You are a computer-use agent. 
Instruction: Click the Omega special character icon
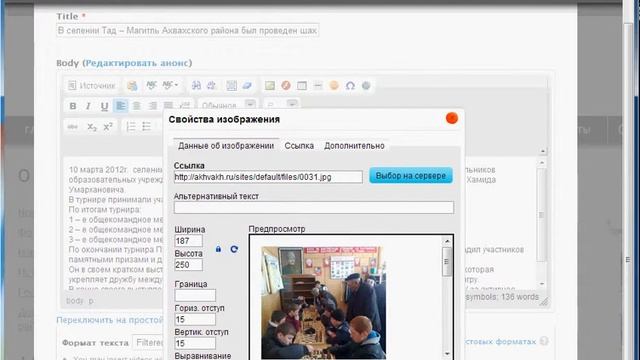pos(350,85)
